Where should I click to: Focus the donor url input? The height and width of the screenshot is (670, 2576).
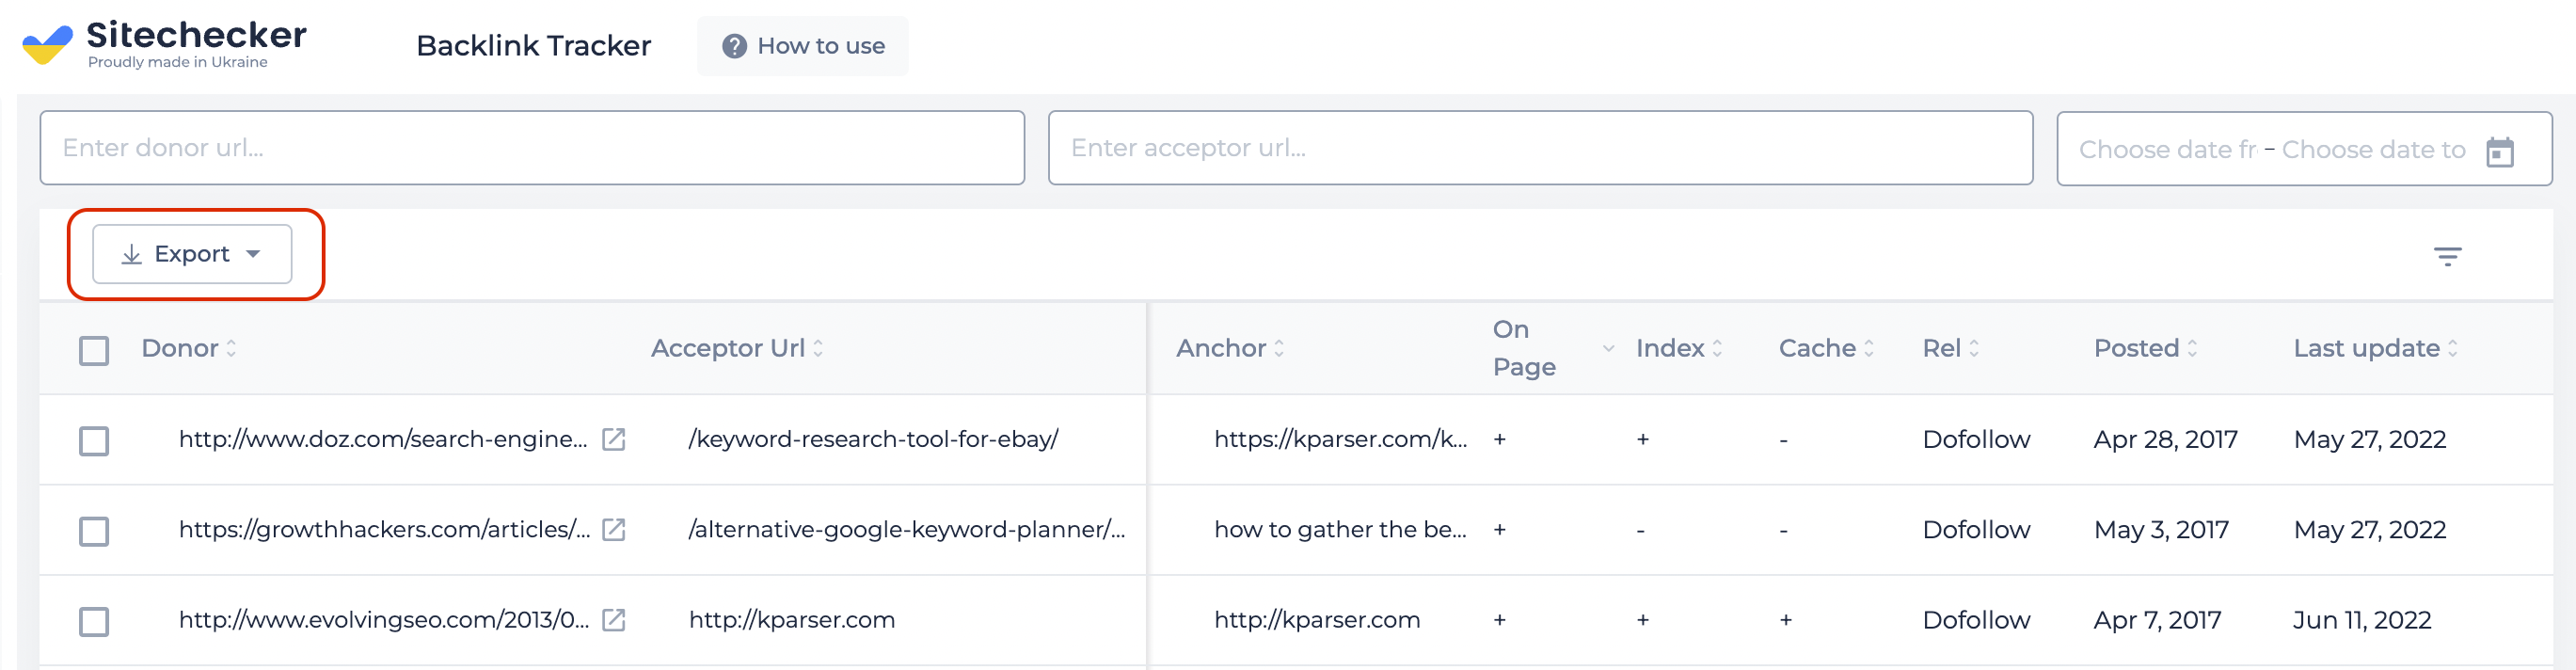pyautogui.click(x=532, y=148)
